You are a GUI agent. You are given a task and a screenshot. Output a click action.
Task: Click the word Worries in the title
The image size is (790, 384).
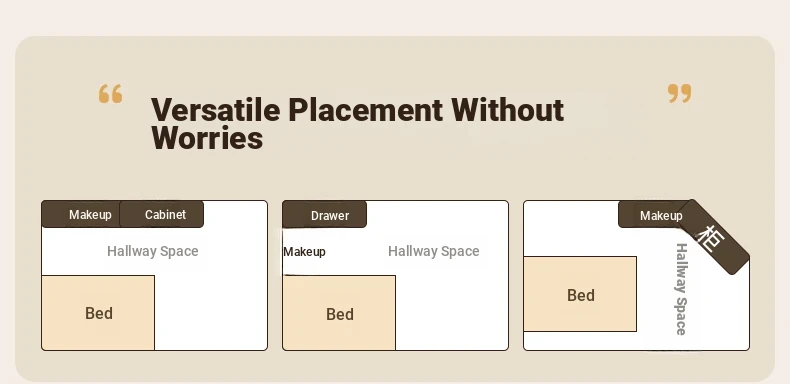tap(207, 138)
